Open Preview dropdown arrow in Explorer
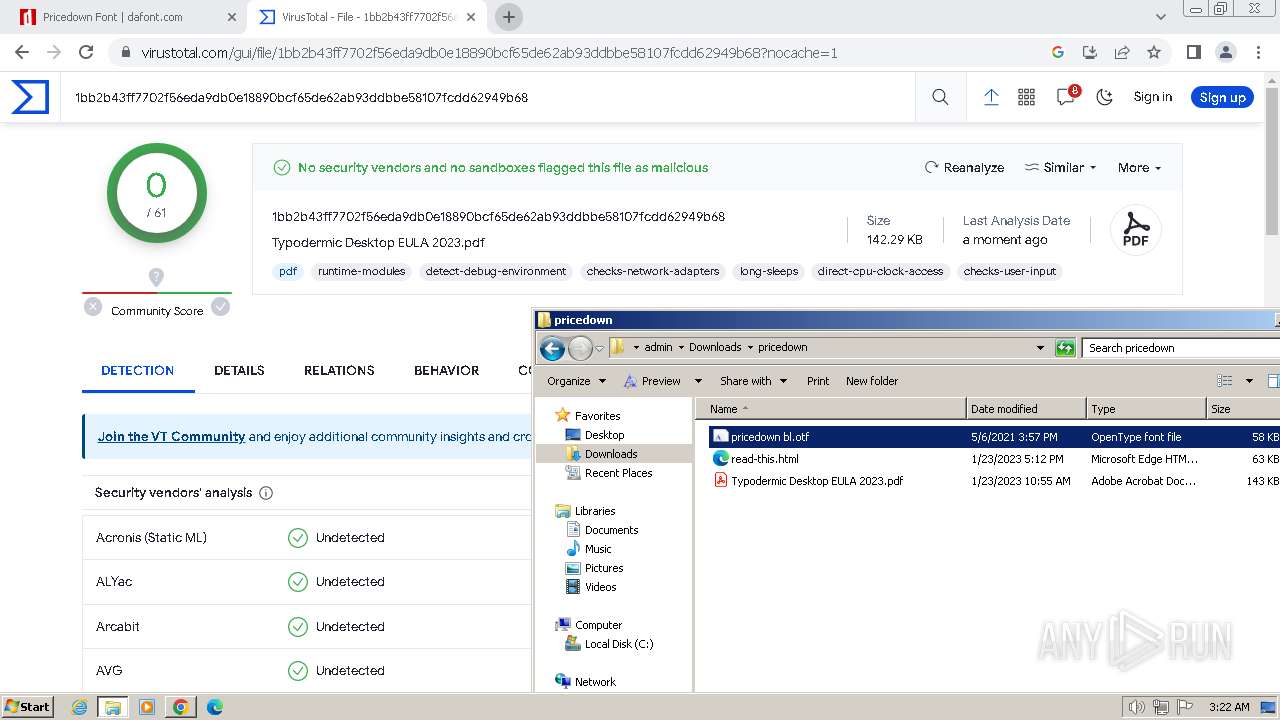This screenshot has width=1280, height=720. (698, 381)
